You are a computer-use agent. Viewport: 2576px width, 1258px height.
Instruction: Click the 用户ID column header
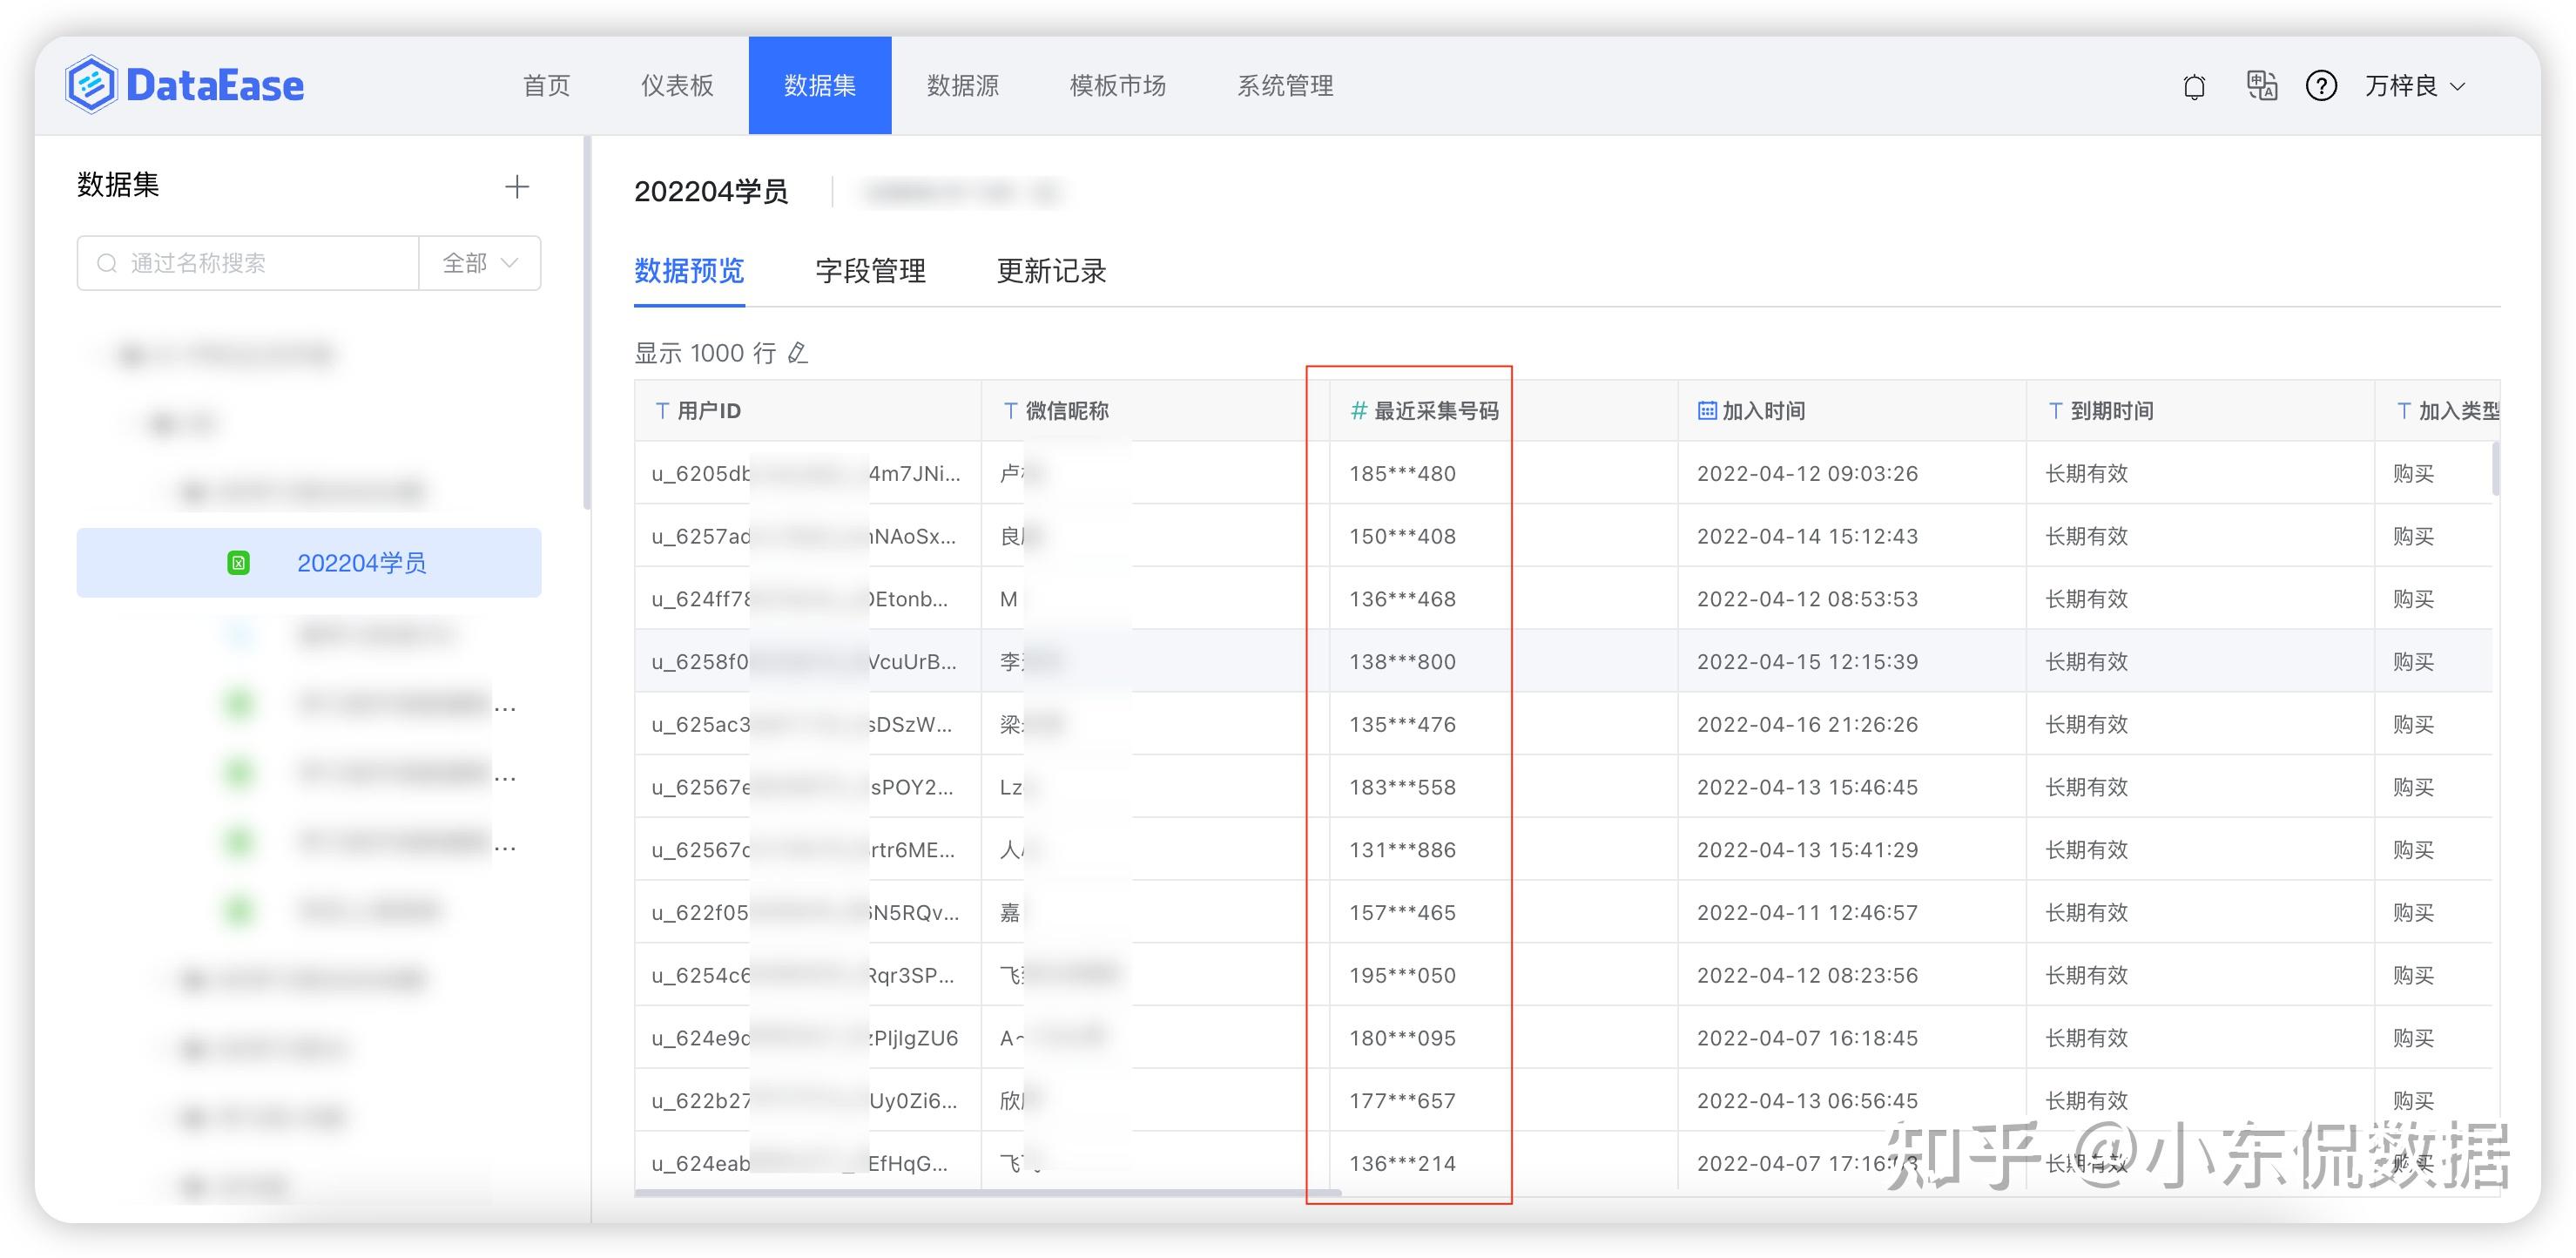pos(808,411)
